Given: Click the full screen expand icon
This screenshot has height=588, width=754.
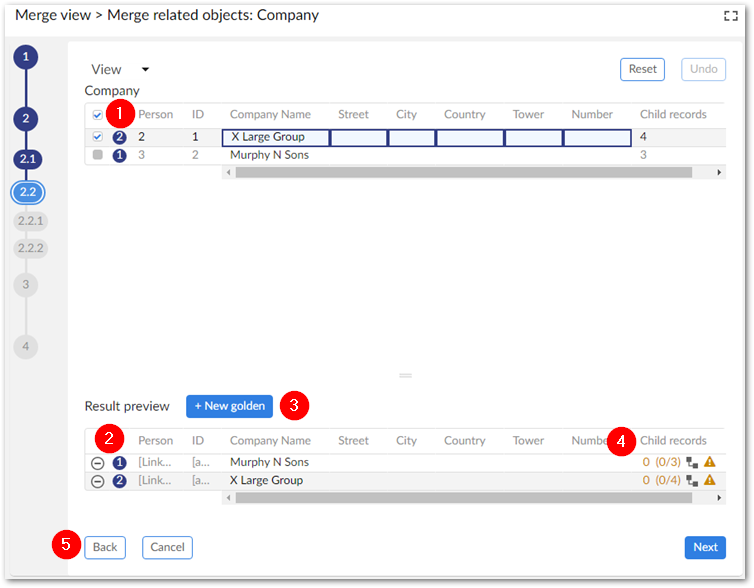Looking at the screenshot, I should pos(730,15).
